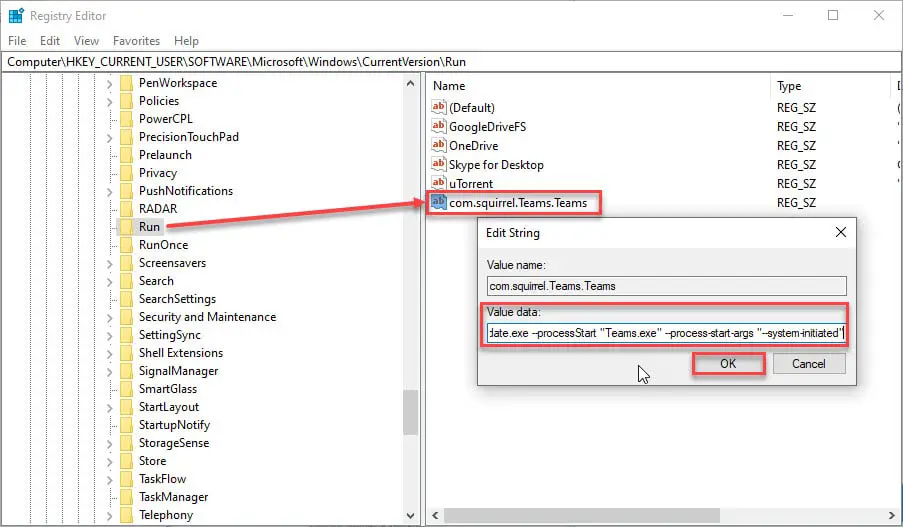Click the Privacy folder icon
The width and height of the screenshot is (903, 527).
point(126,173)
